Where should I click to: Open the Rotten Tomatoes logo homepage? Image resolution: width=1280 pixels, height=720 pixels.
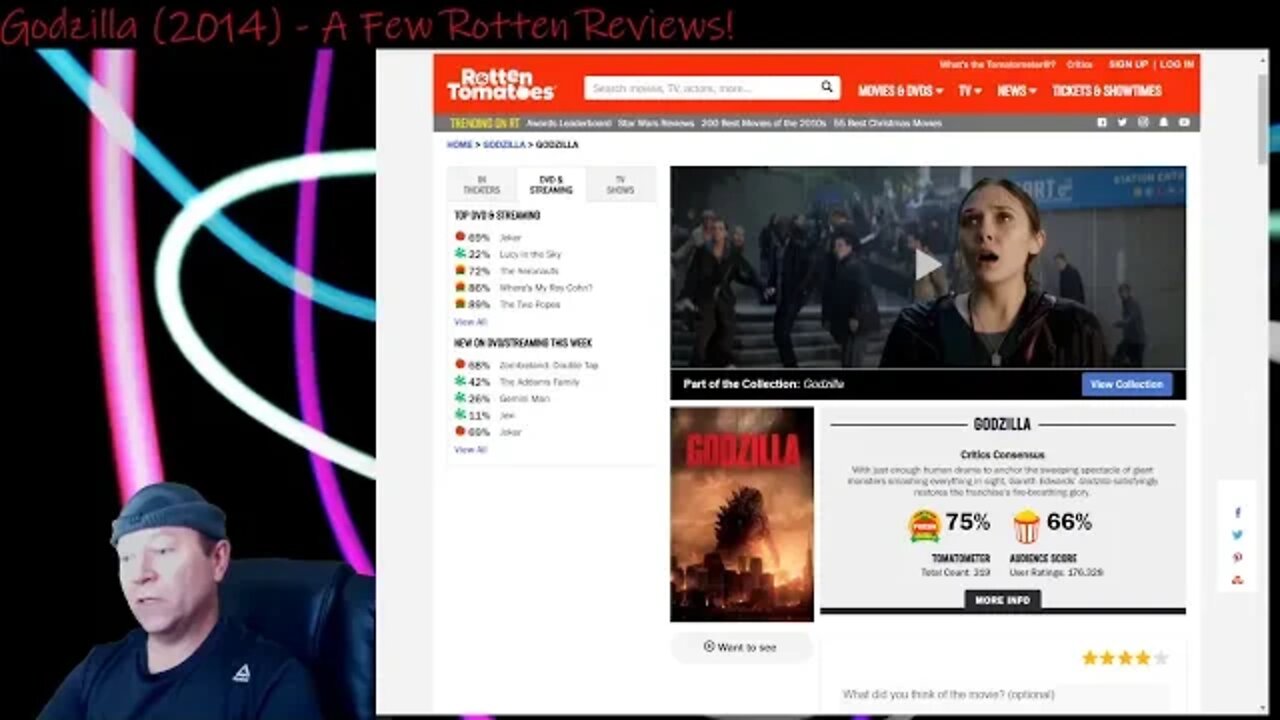[x=500, y=85]
